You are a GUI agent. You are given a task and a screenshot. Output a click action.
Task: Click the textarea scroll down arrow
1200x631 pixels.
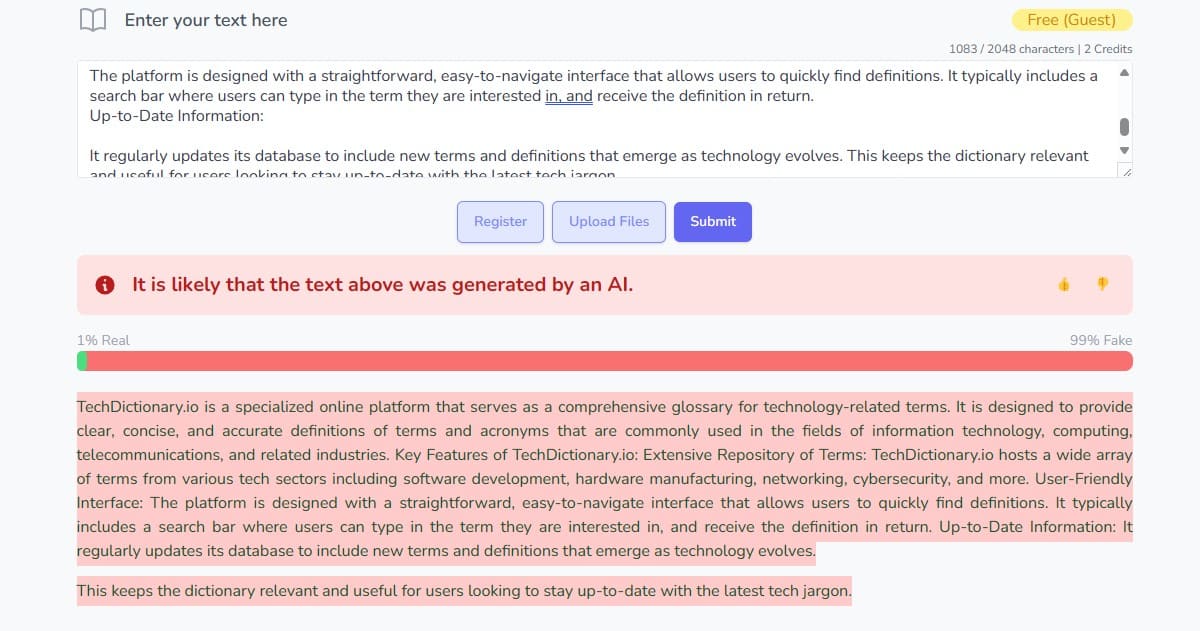[1124, 151]
